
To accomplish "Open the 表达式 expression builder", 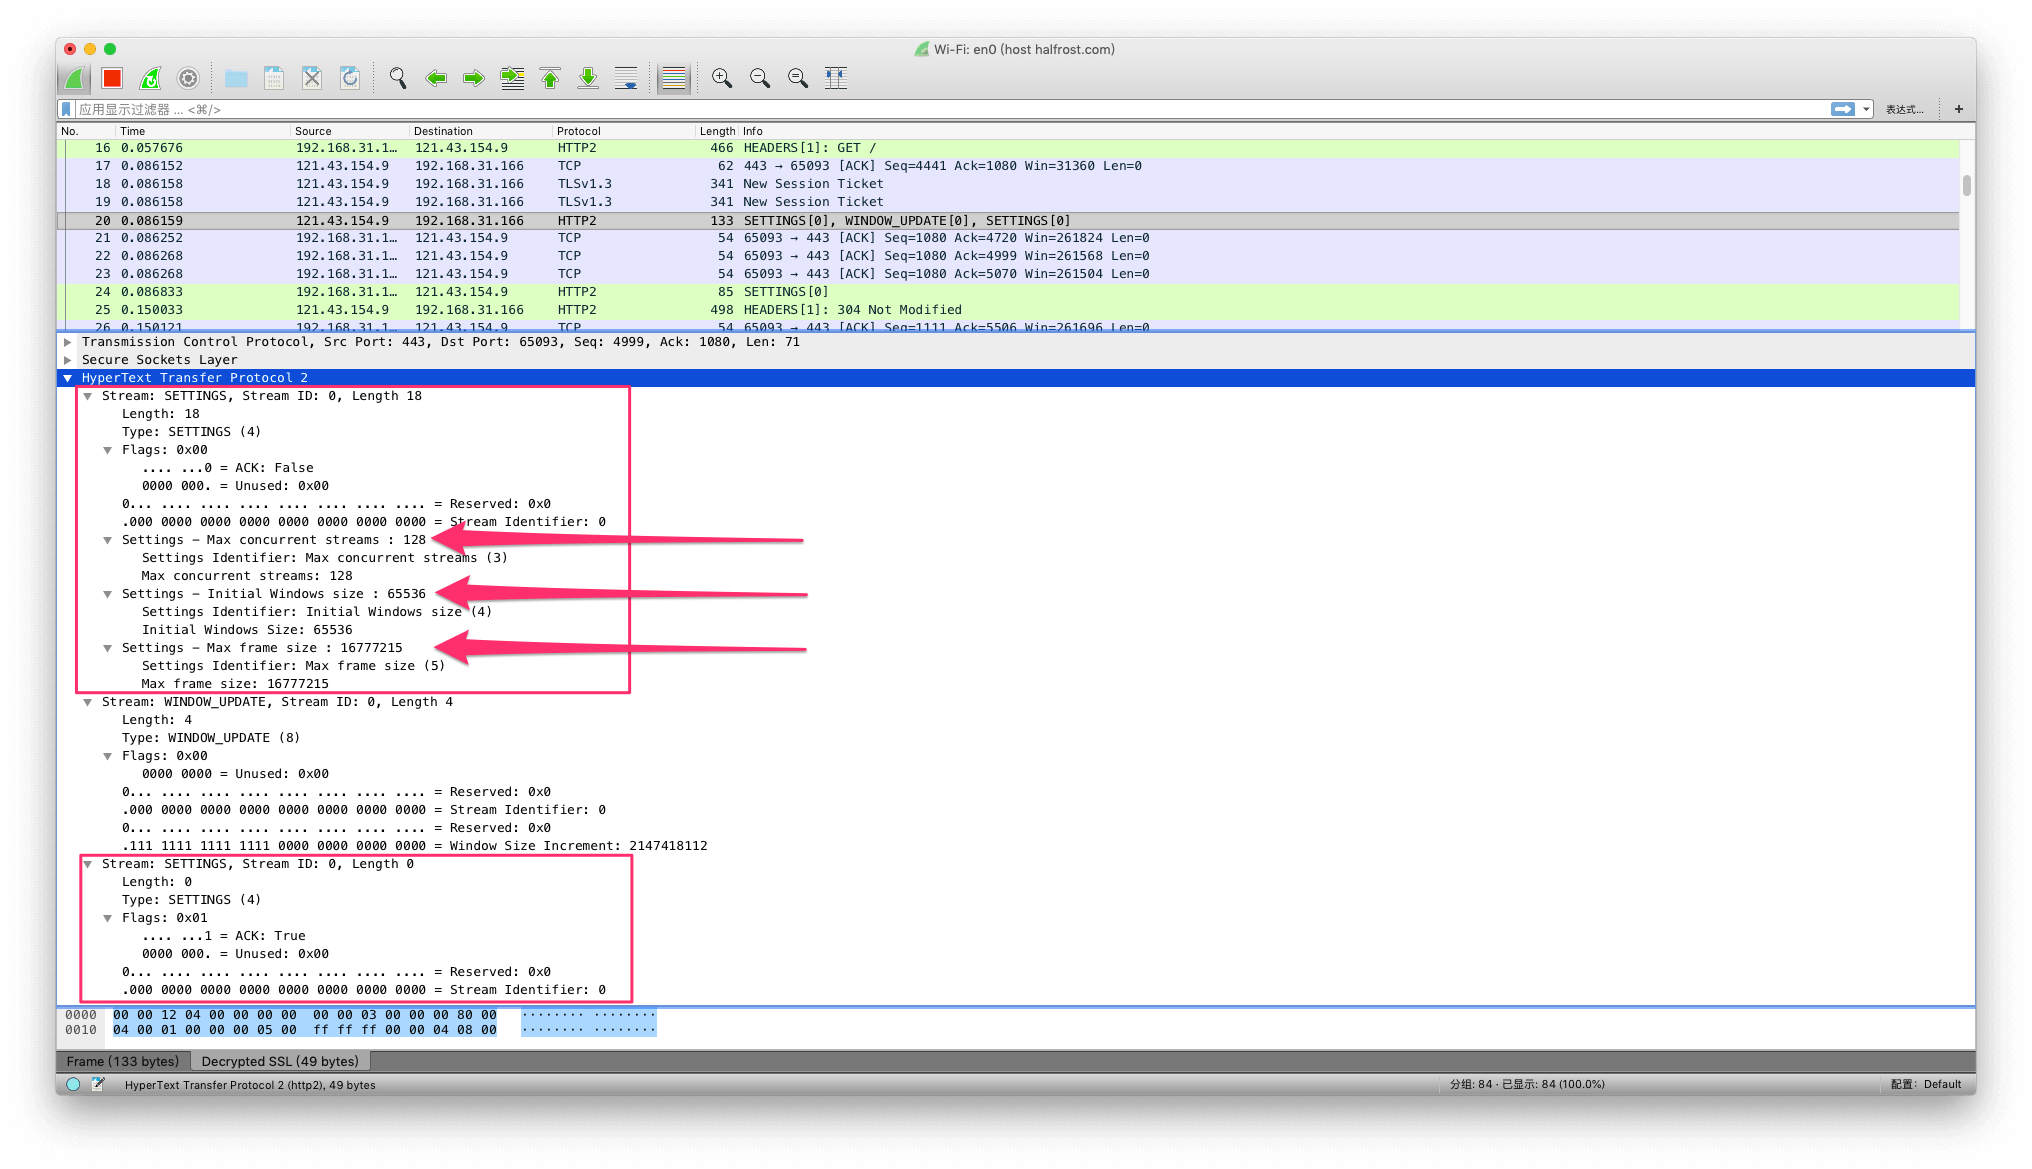I will point(1905,109).
